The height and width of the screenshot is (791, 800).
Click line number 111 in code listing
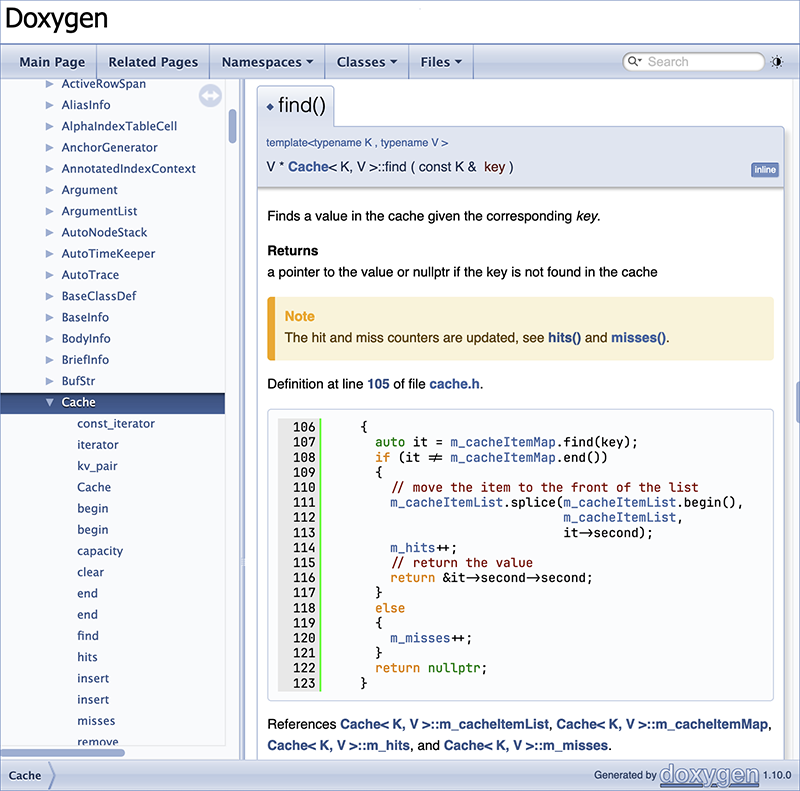coord(304,503)
